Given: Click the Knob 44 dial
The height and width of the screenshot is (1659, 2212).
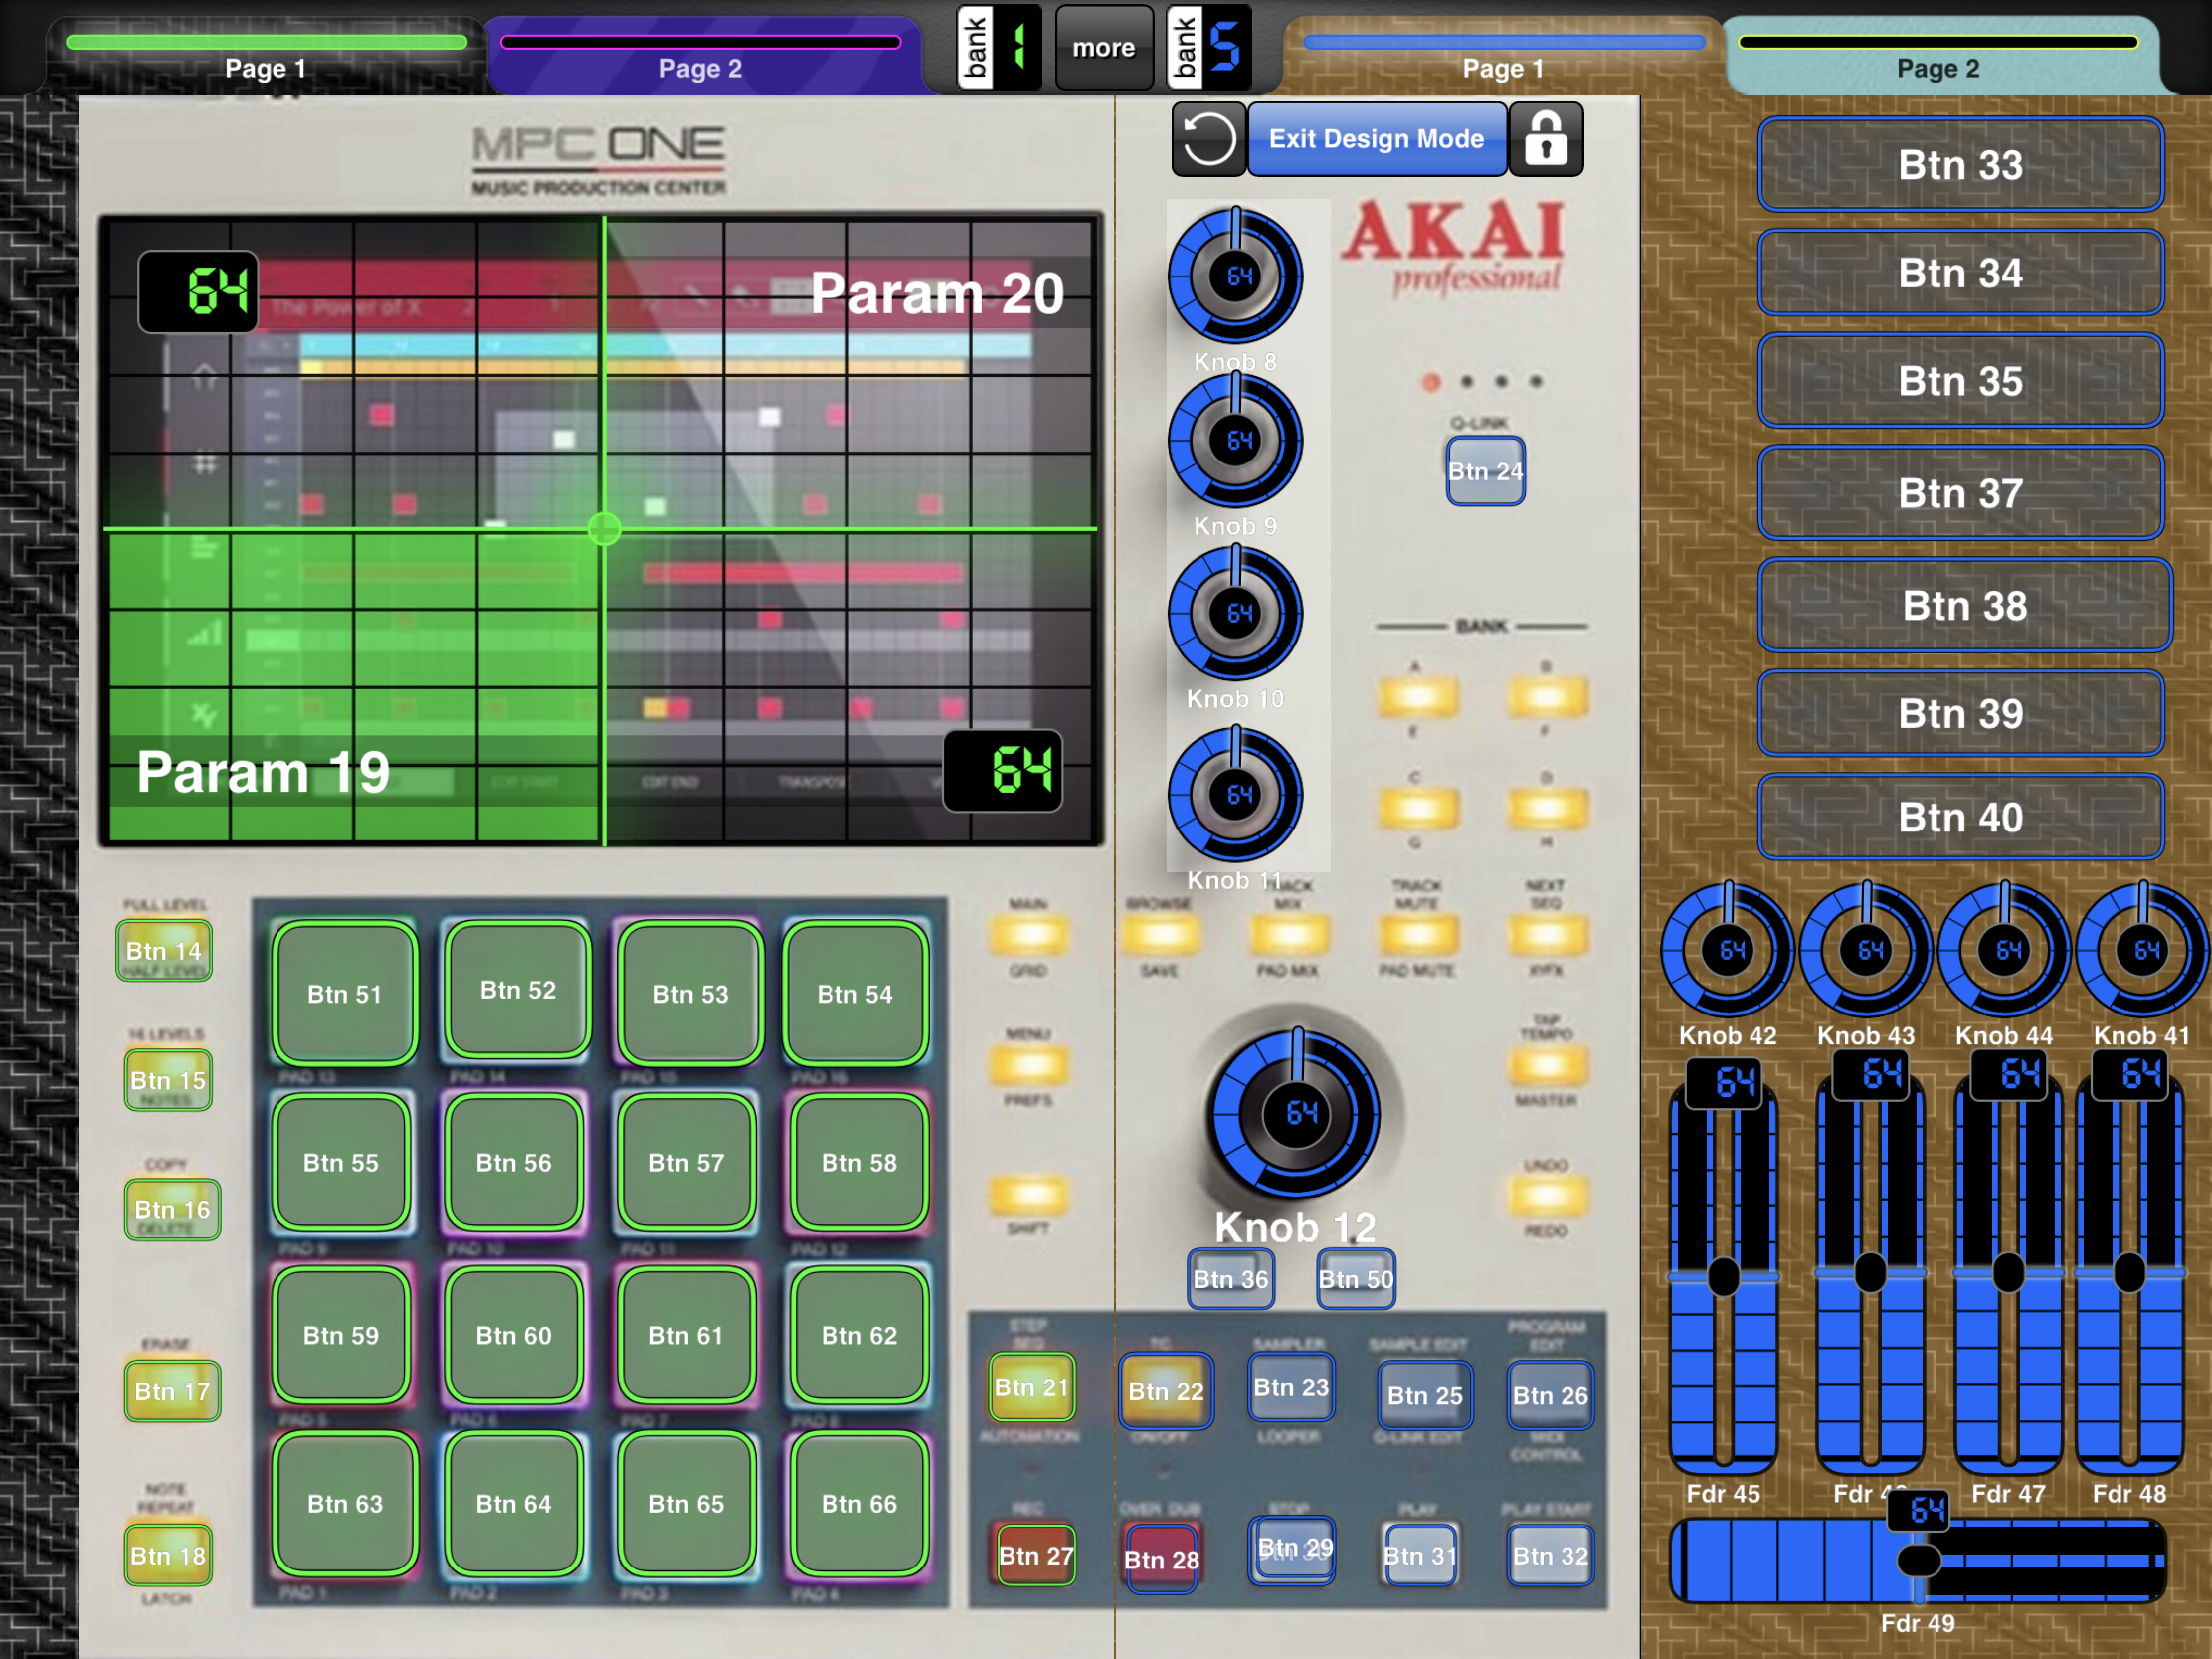Looking at the screenshot, I should click(x=2004, y=950).
